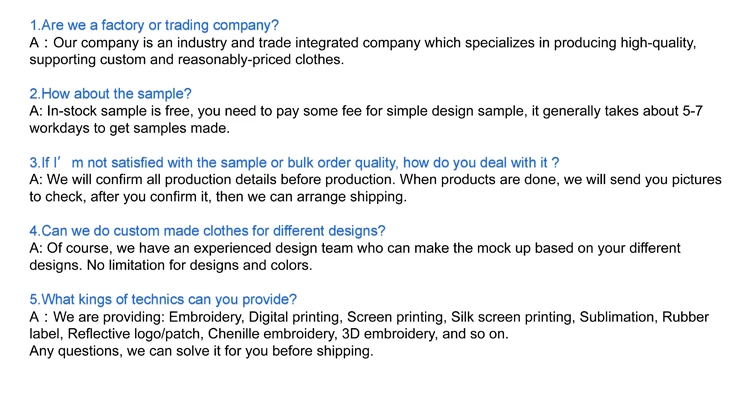Click "What kings of technics can you provide?"

coord(163,299)
